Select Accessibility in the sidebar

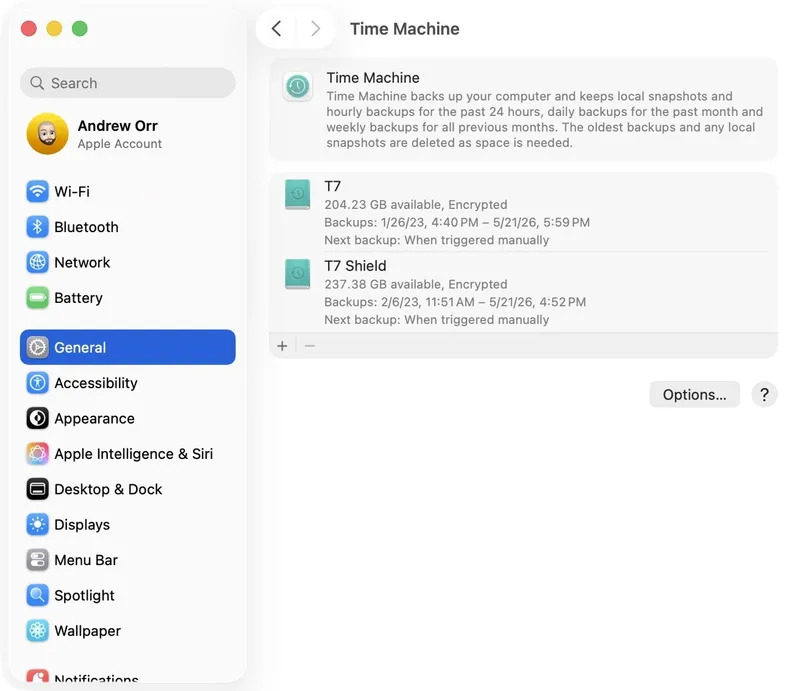point(128,383)
